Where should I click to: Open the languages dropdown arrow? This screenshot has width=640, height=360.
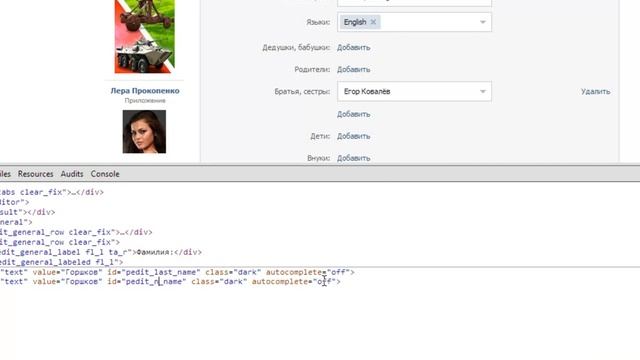(482, 22)
